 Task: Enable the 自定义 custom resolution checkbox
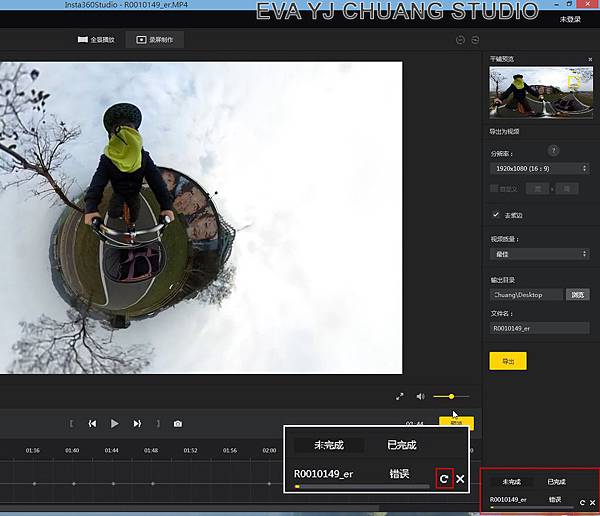[x=495, y=188]
